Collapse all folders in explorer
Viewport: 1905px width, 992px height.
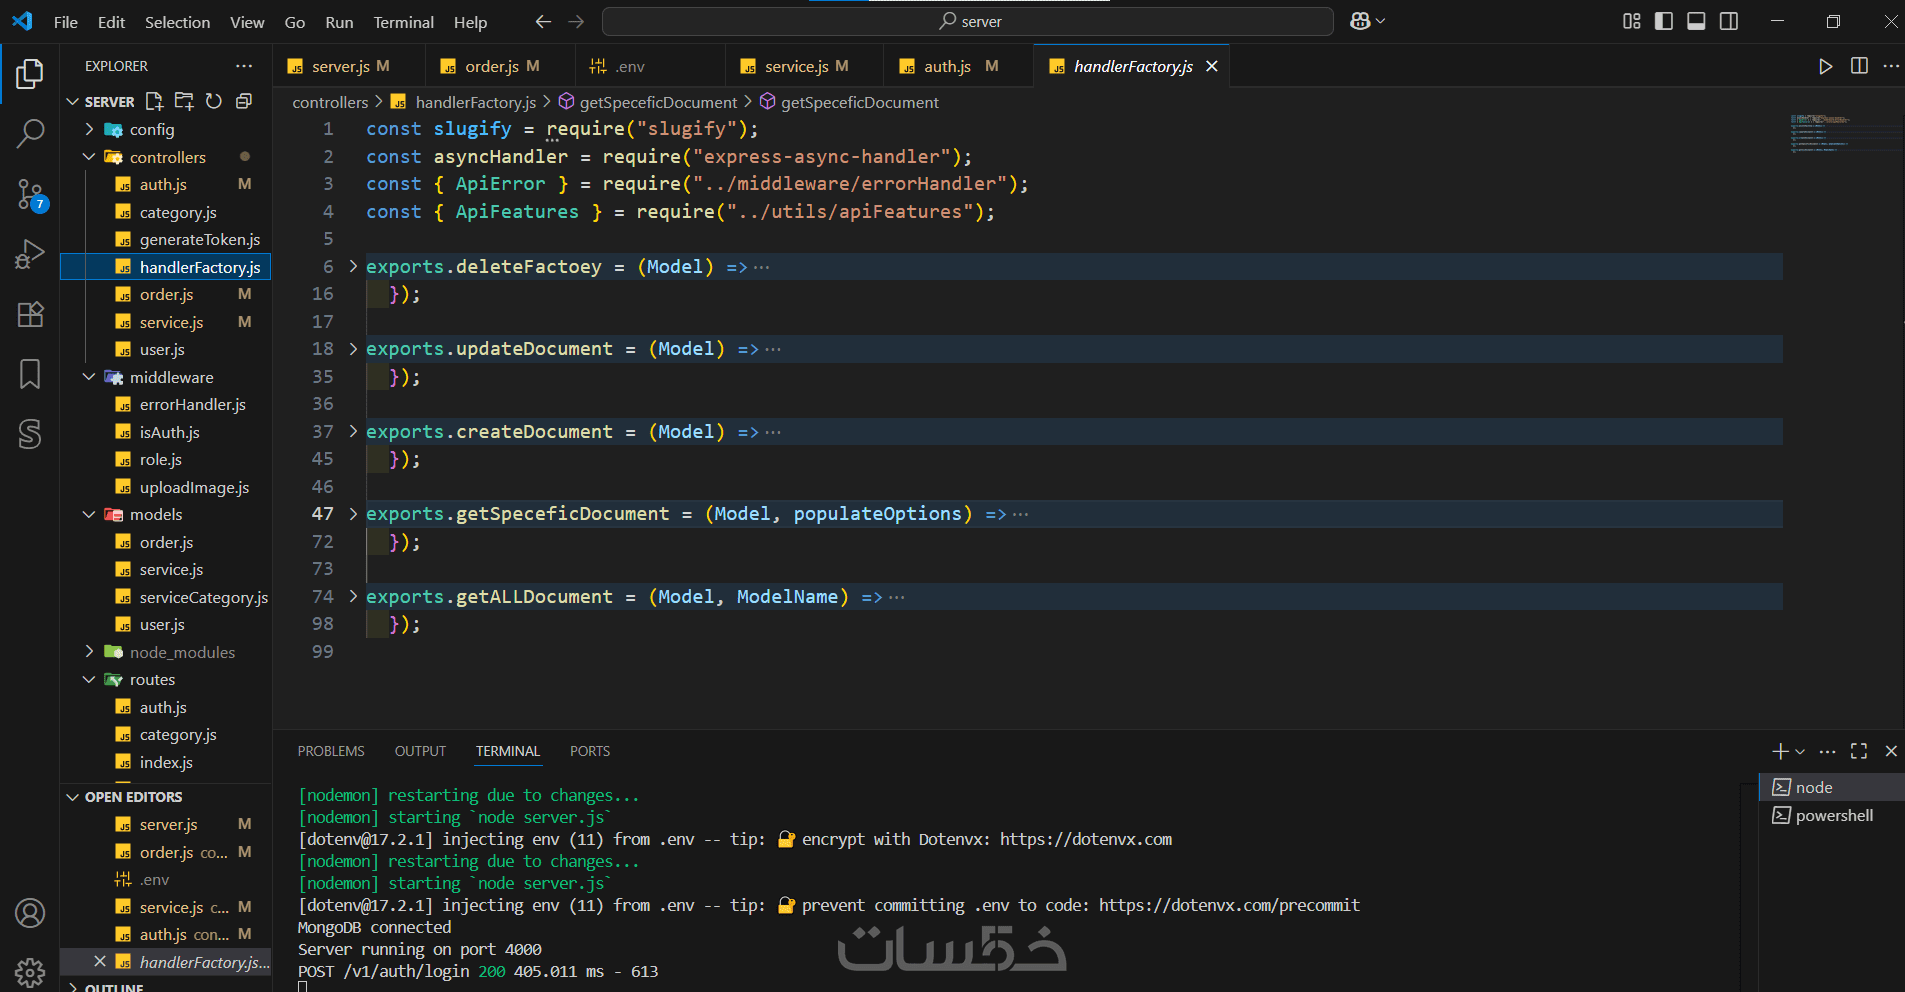pos(244,101)
